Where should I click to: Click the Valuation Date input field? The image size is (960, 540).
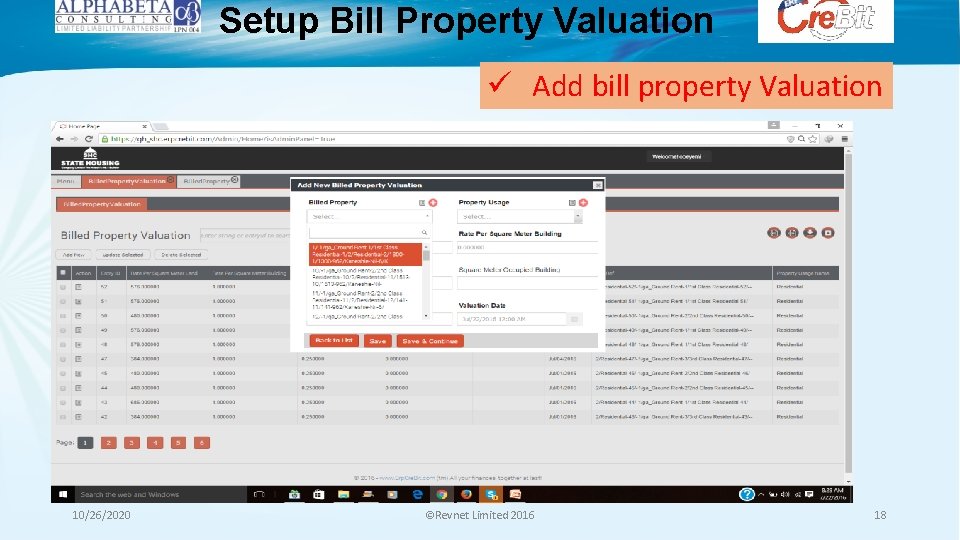point(512,319)
